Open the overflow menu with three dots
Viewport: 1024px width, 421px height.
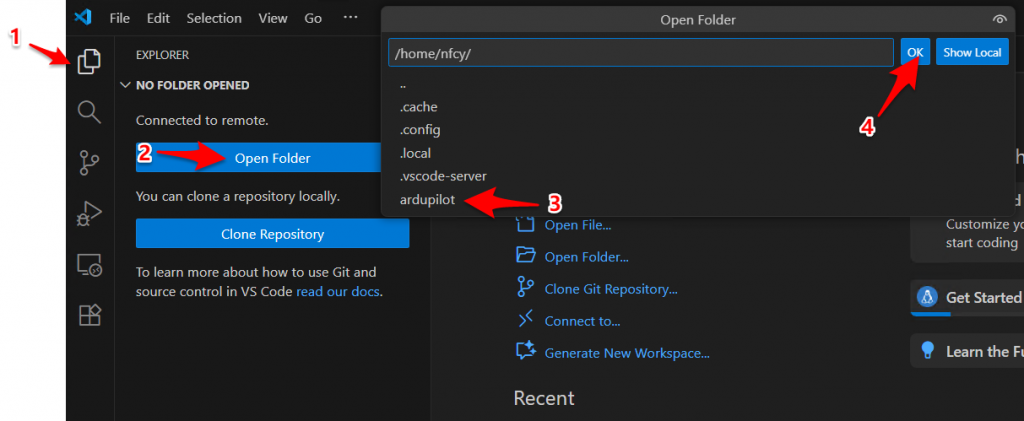coord(349,18)
